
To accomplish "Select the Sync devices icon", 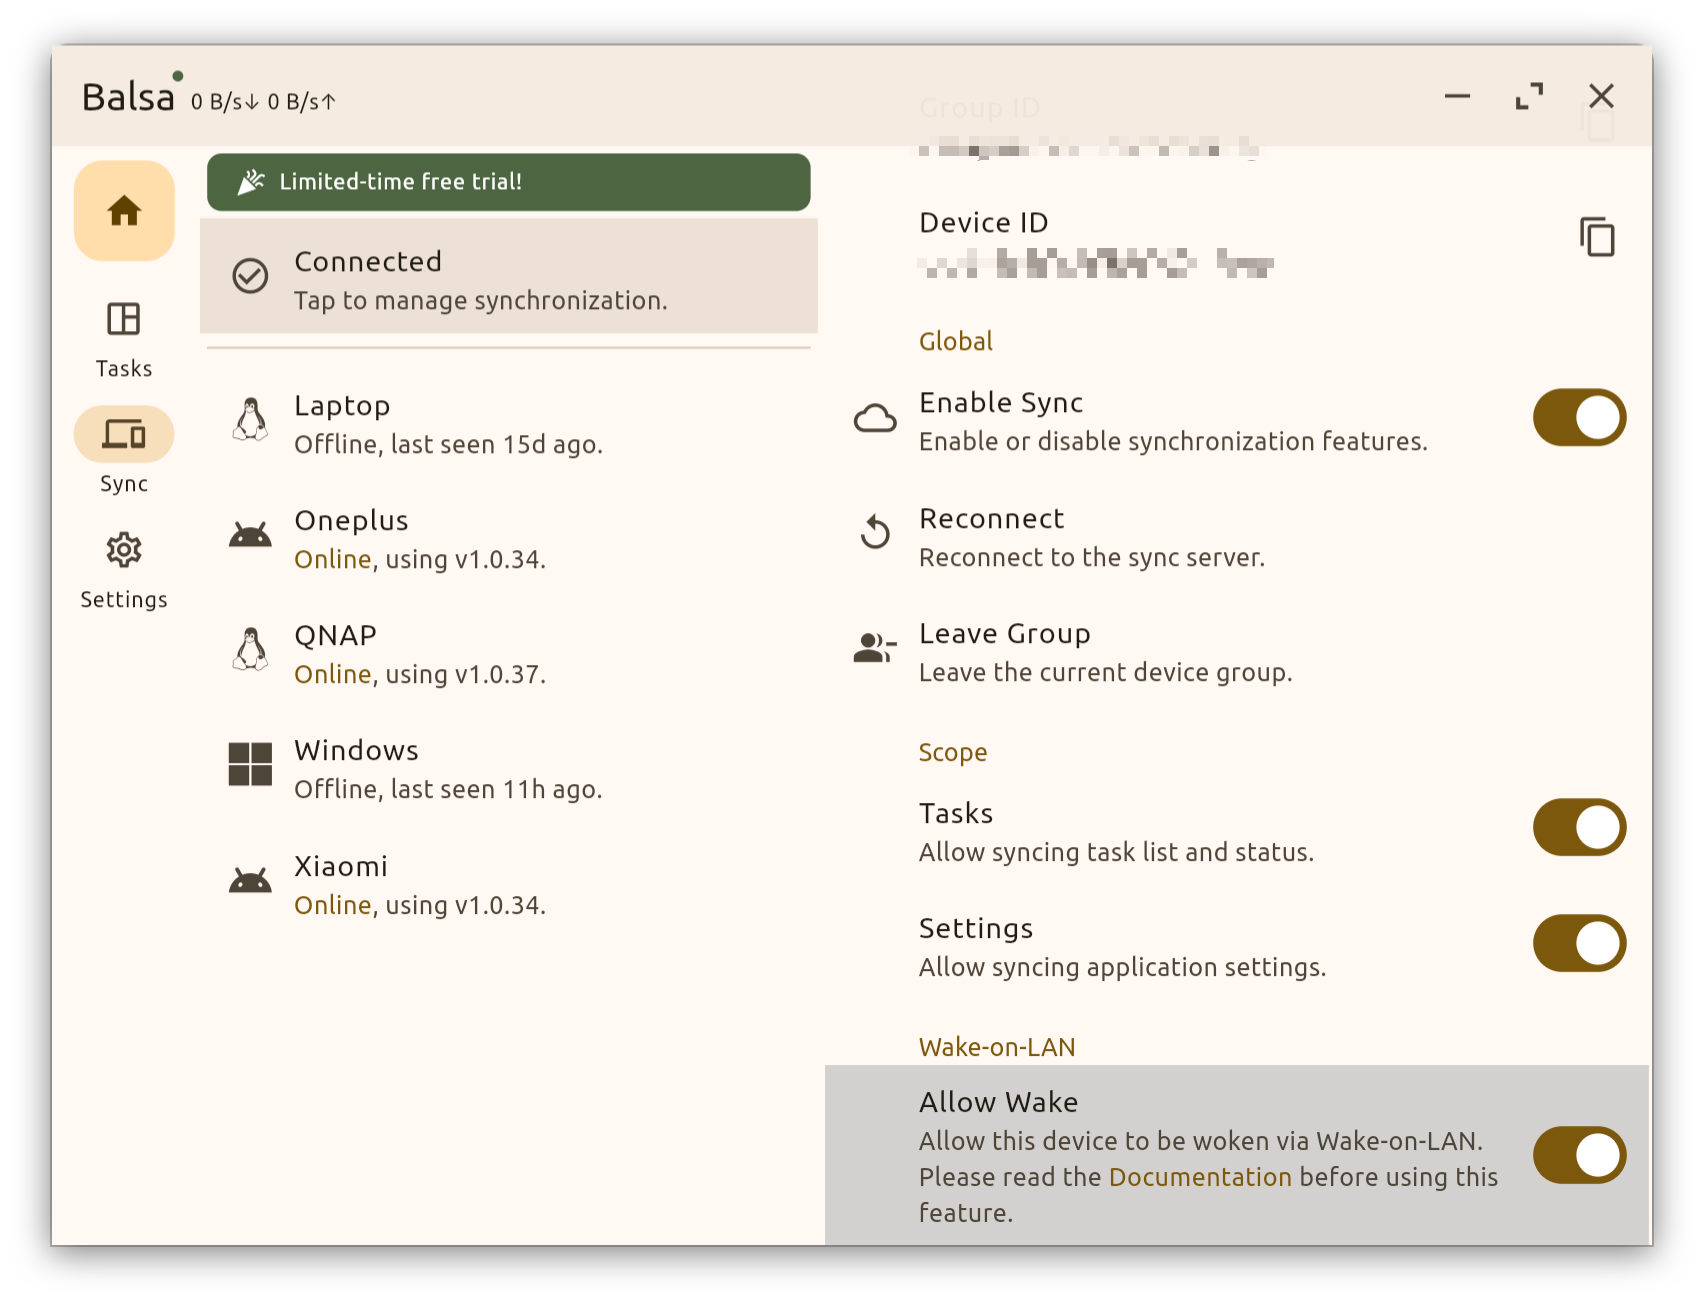I will pos(124,435).
